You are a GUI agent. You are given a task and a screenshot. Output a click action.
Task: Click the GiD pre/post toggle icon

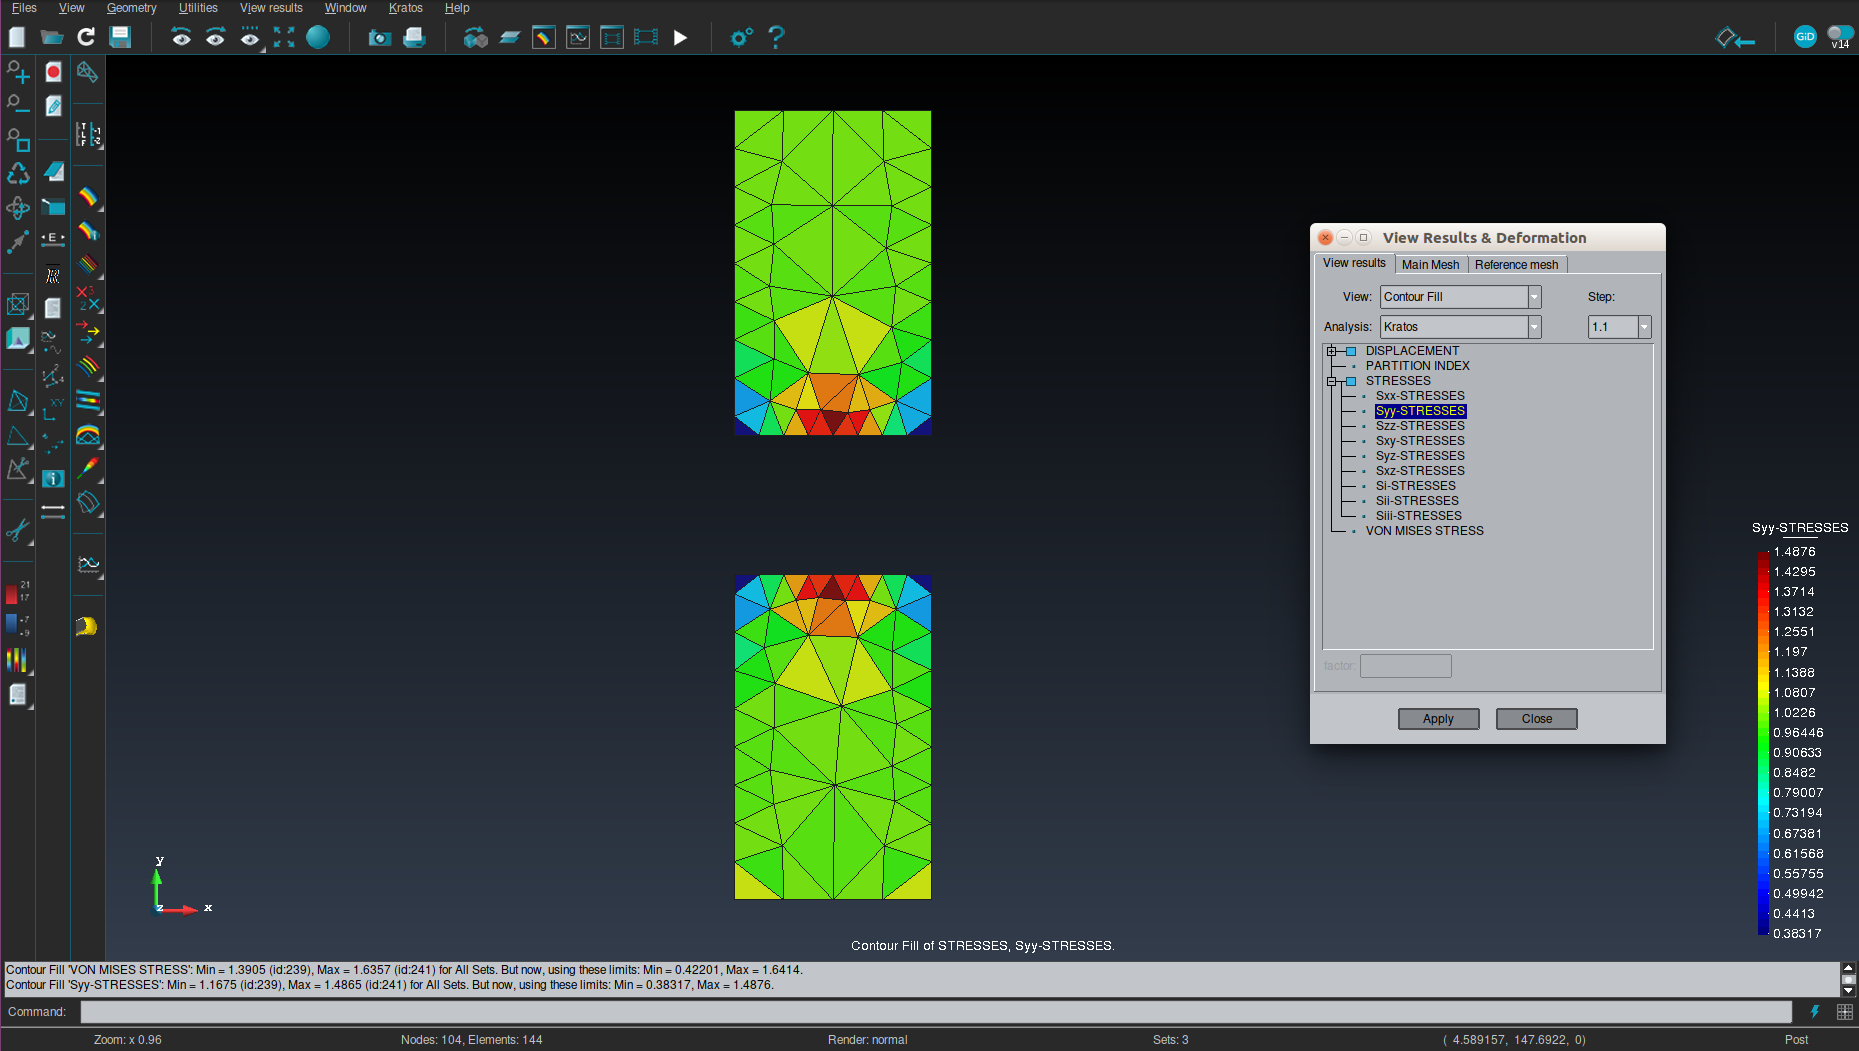pyautogui.click(x=1805, y=37)
